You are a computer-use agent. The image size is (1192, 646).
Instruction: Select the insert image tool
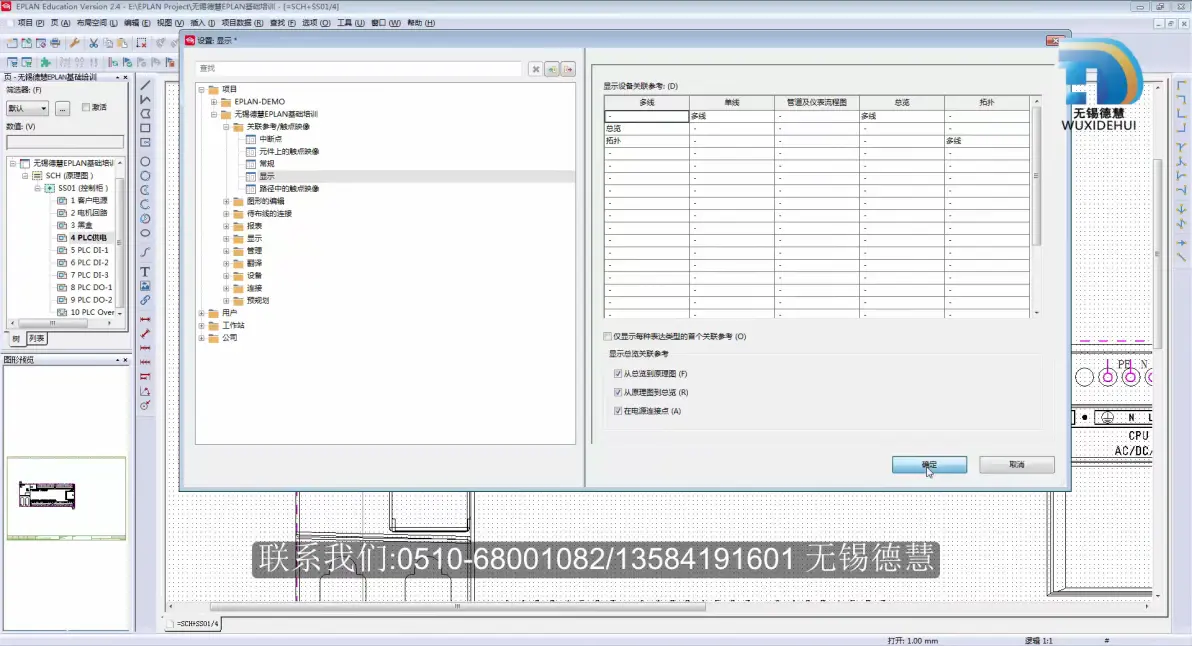click(x=145, y=286)
